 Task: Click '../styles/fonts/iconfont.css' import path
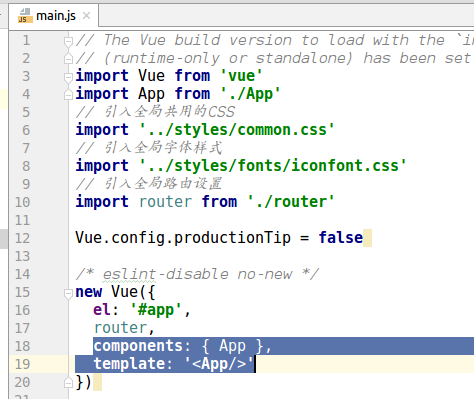pos(273,166)
